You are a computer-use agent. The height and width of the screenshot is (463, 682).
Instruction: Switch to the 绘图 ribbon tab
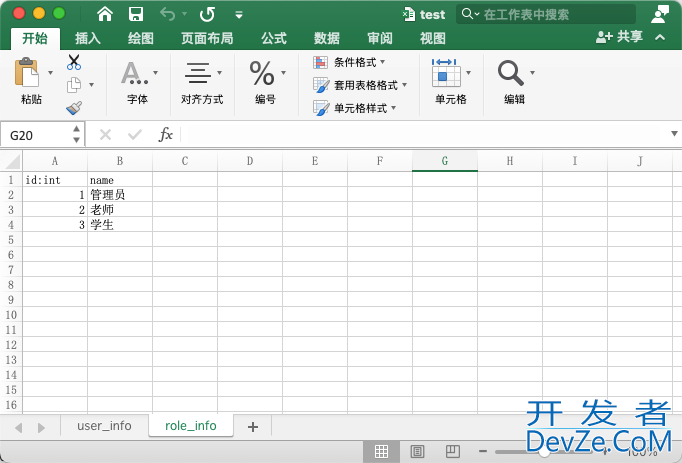pos(140,38)
